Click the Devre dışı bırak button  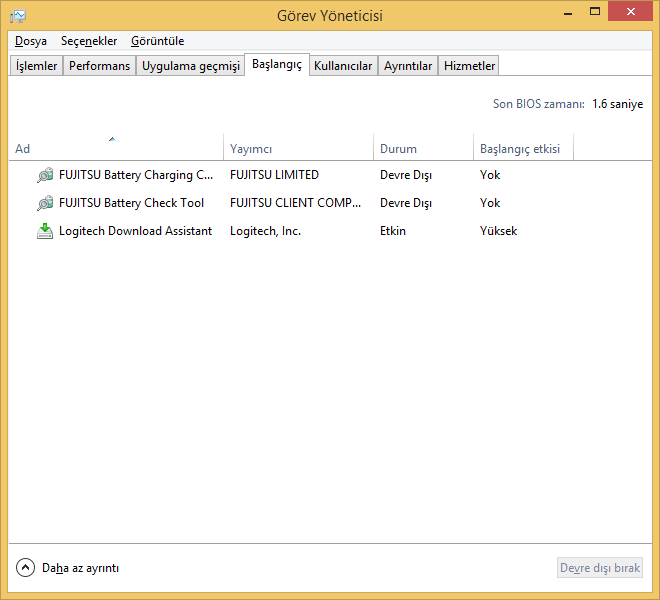[x=600, y=568]
